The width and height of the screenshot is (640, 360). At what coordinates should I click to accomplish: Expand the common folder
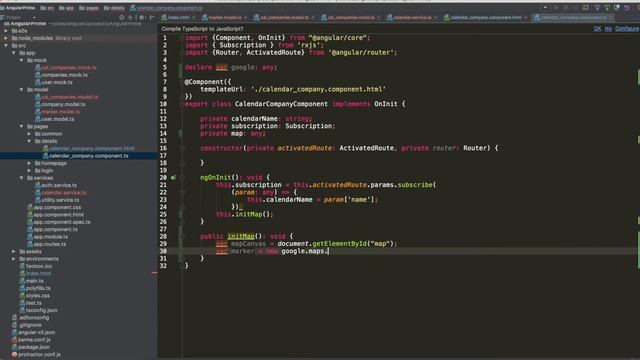[x=29, y=133]
